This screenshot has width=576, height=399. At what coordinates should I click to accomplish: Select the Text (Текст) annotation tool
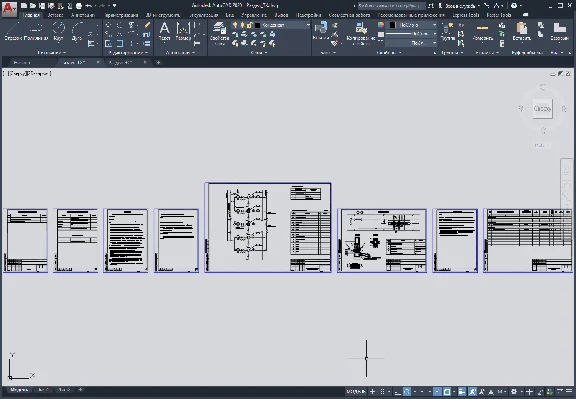(165, 31)
